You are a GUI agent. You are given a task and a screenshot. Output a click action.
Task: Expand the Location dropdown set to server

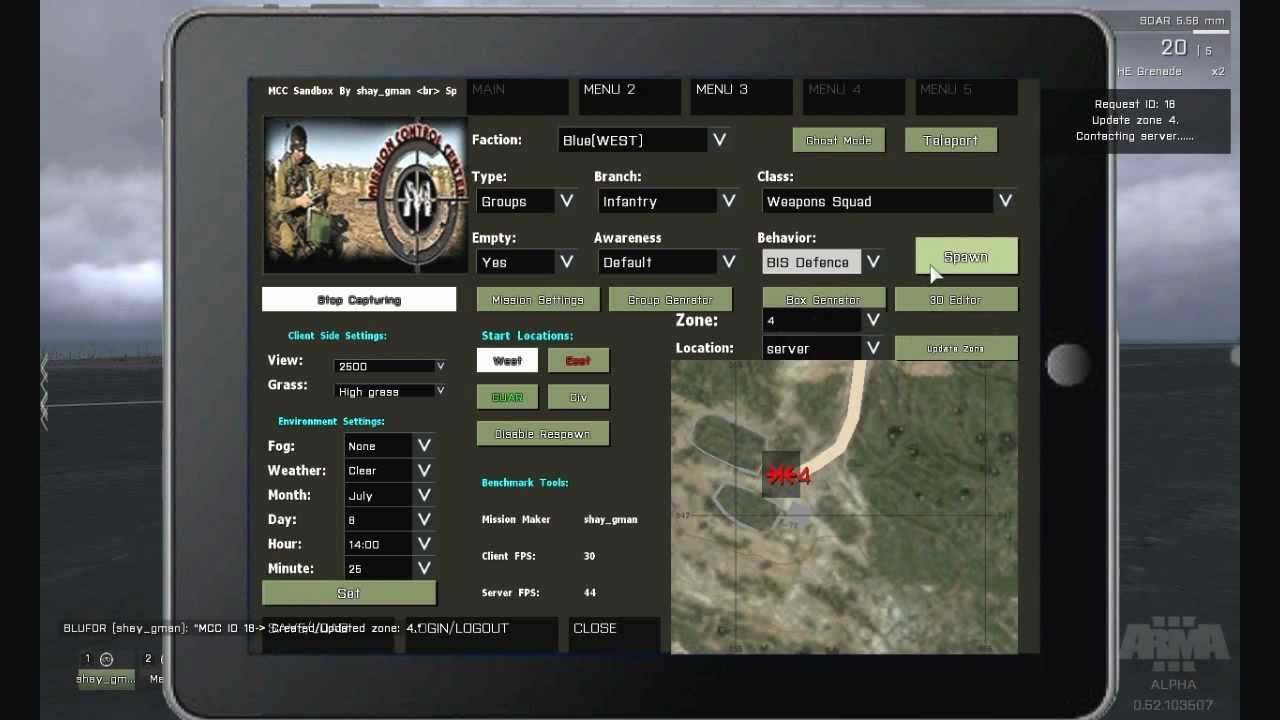pos(822,348)
